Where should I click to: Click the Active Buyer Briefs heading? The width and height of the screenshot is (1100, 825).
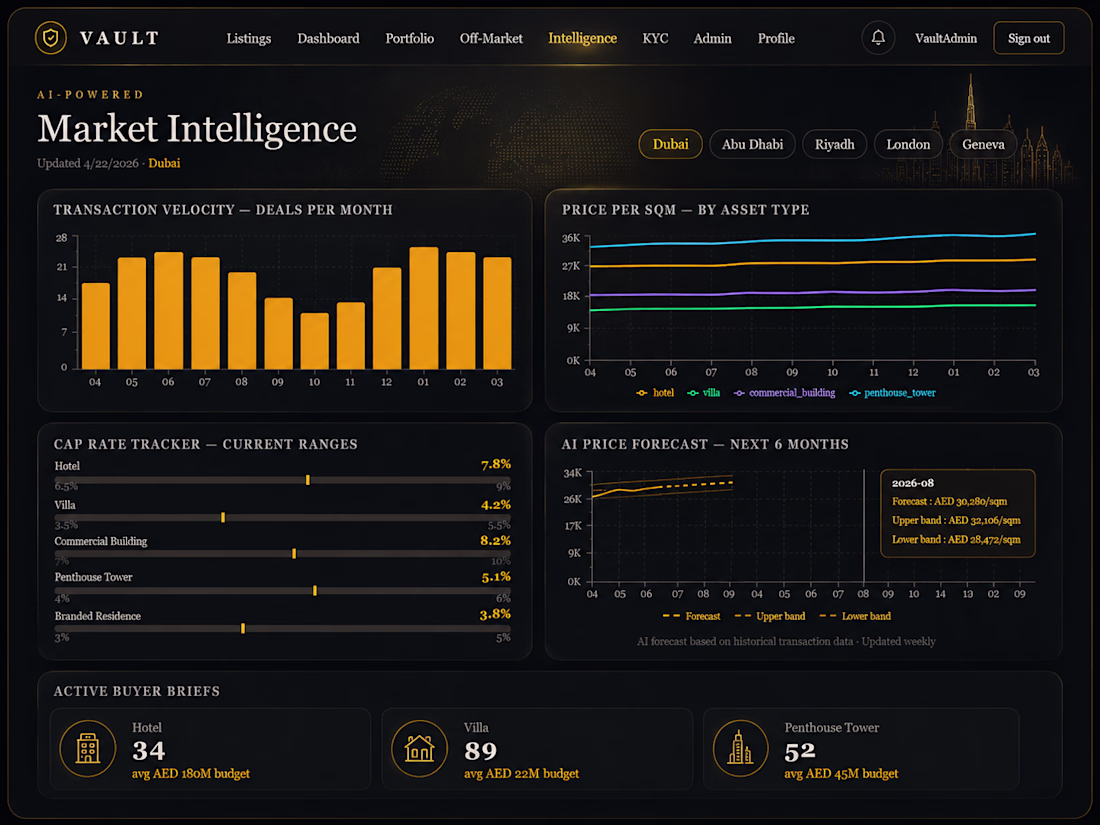[137, 691]
